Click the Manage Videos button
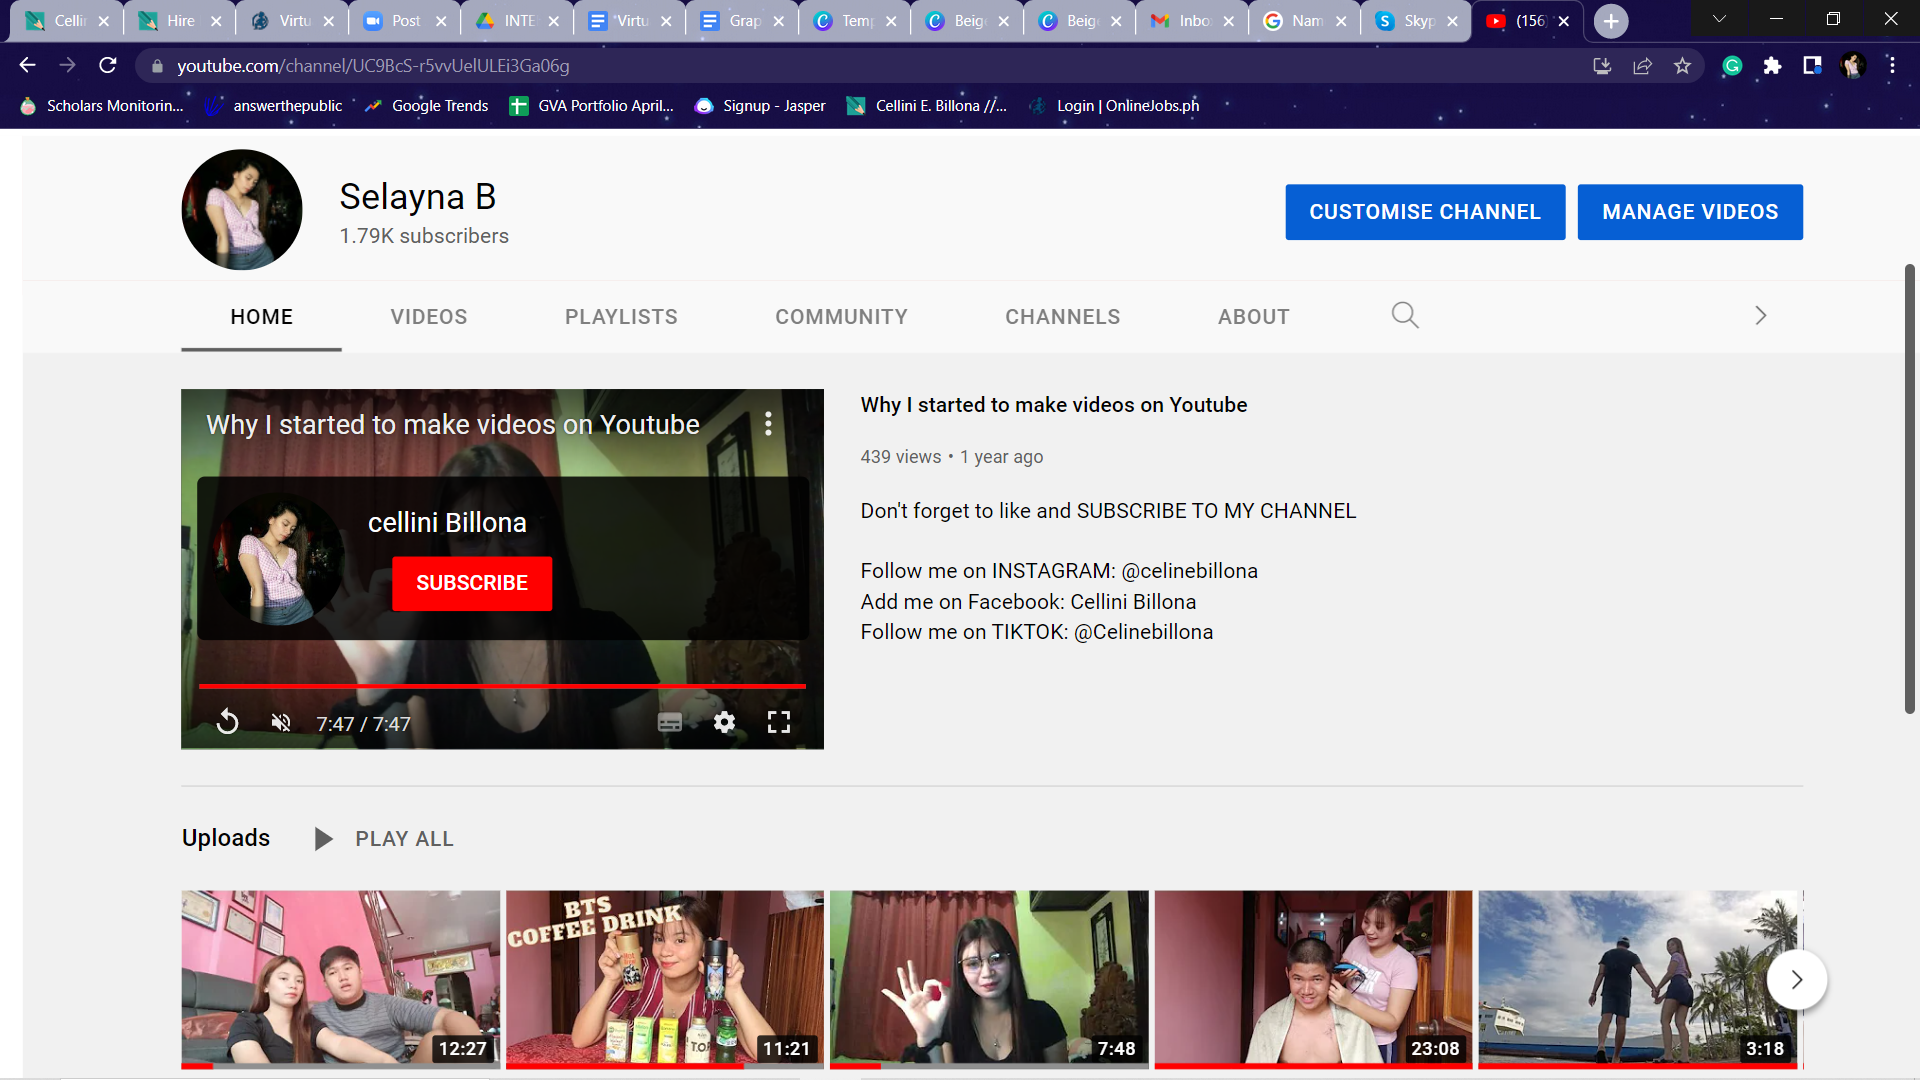 pyautogui.click(x=1689, y=212)
